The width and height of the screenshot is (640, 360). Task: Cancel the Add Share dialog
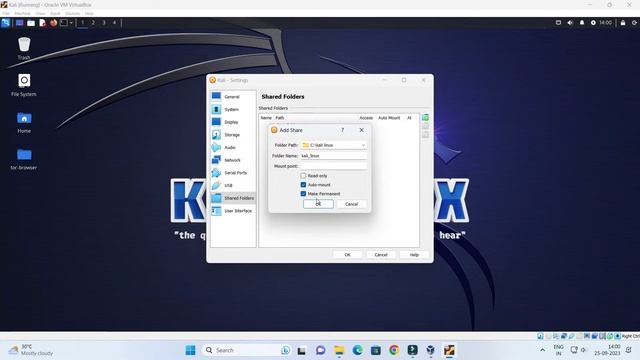point(351,204)
